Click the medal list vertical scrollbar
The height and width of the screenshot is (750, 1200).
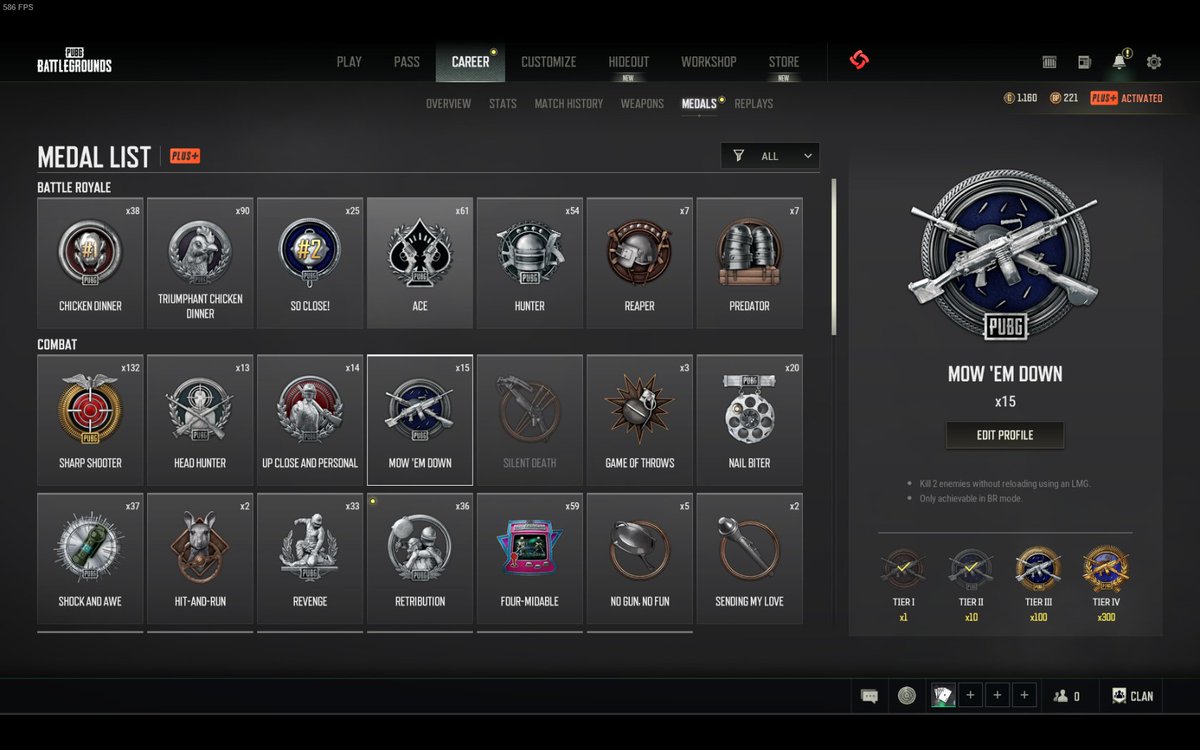[x=833, y=256]
